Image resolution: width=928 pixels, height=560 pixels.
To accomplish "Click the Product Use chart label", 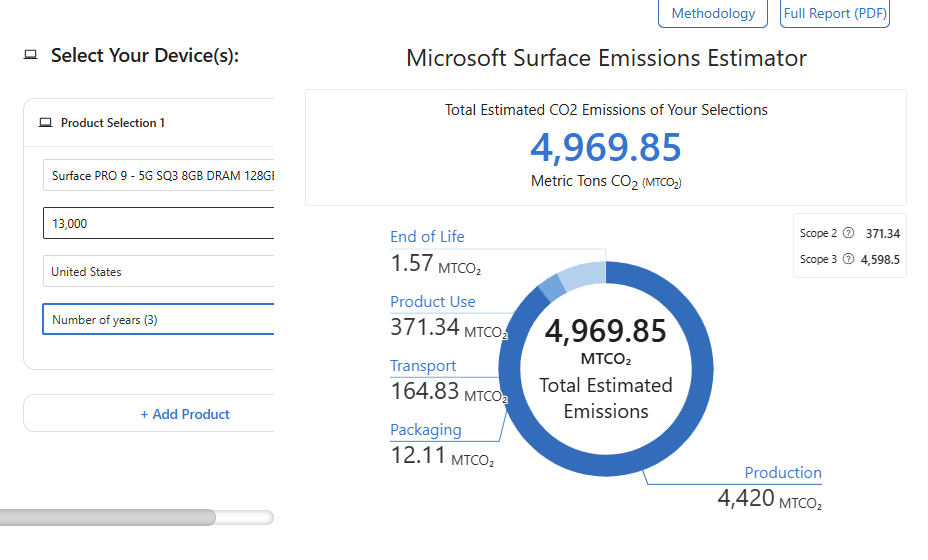I will (433, 302).
